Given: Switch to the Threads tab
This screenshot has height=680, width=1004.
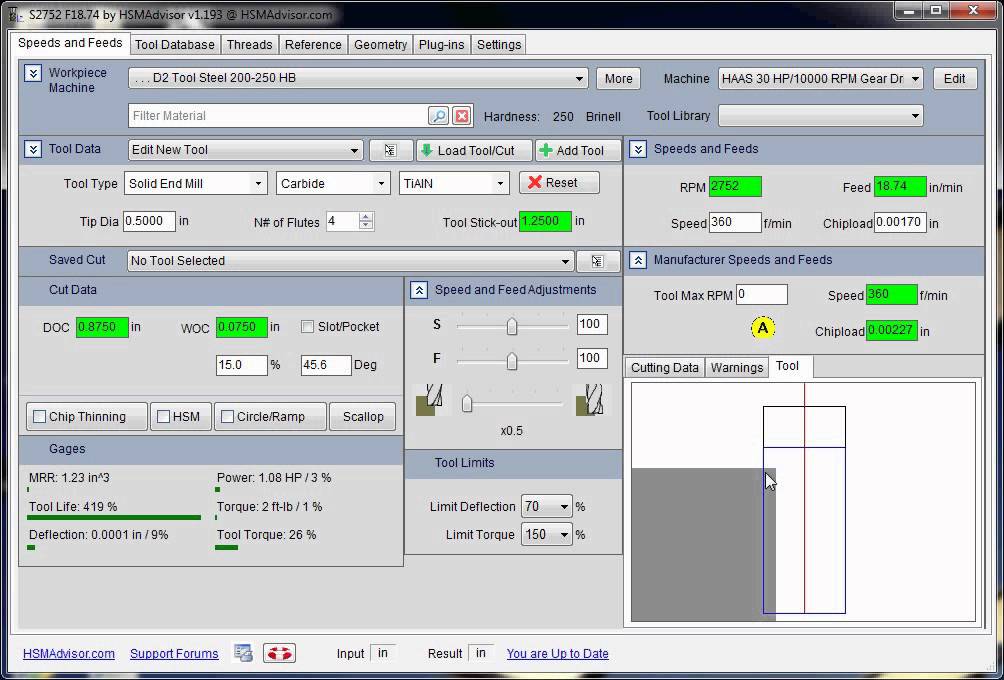Looking at the screenshot, I should [x=249, y=45].
